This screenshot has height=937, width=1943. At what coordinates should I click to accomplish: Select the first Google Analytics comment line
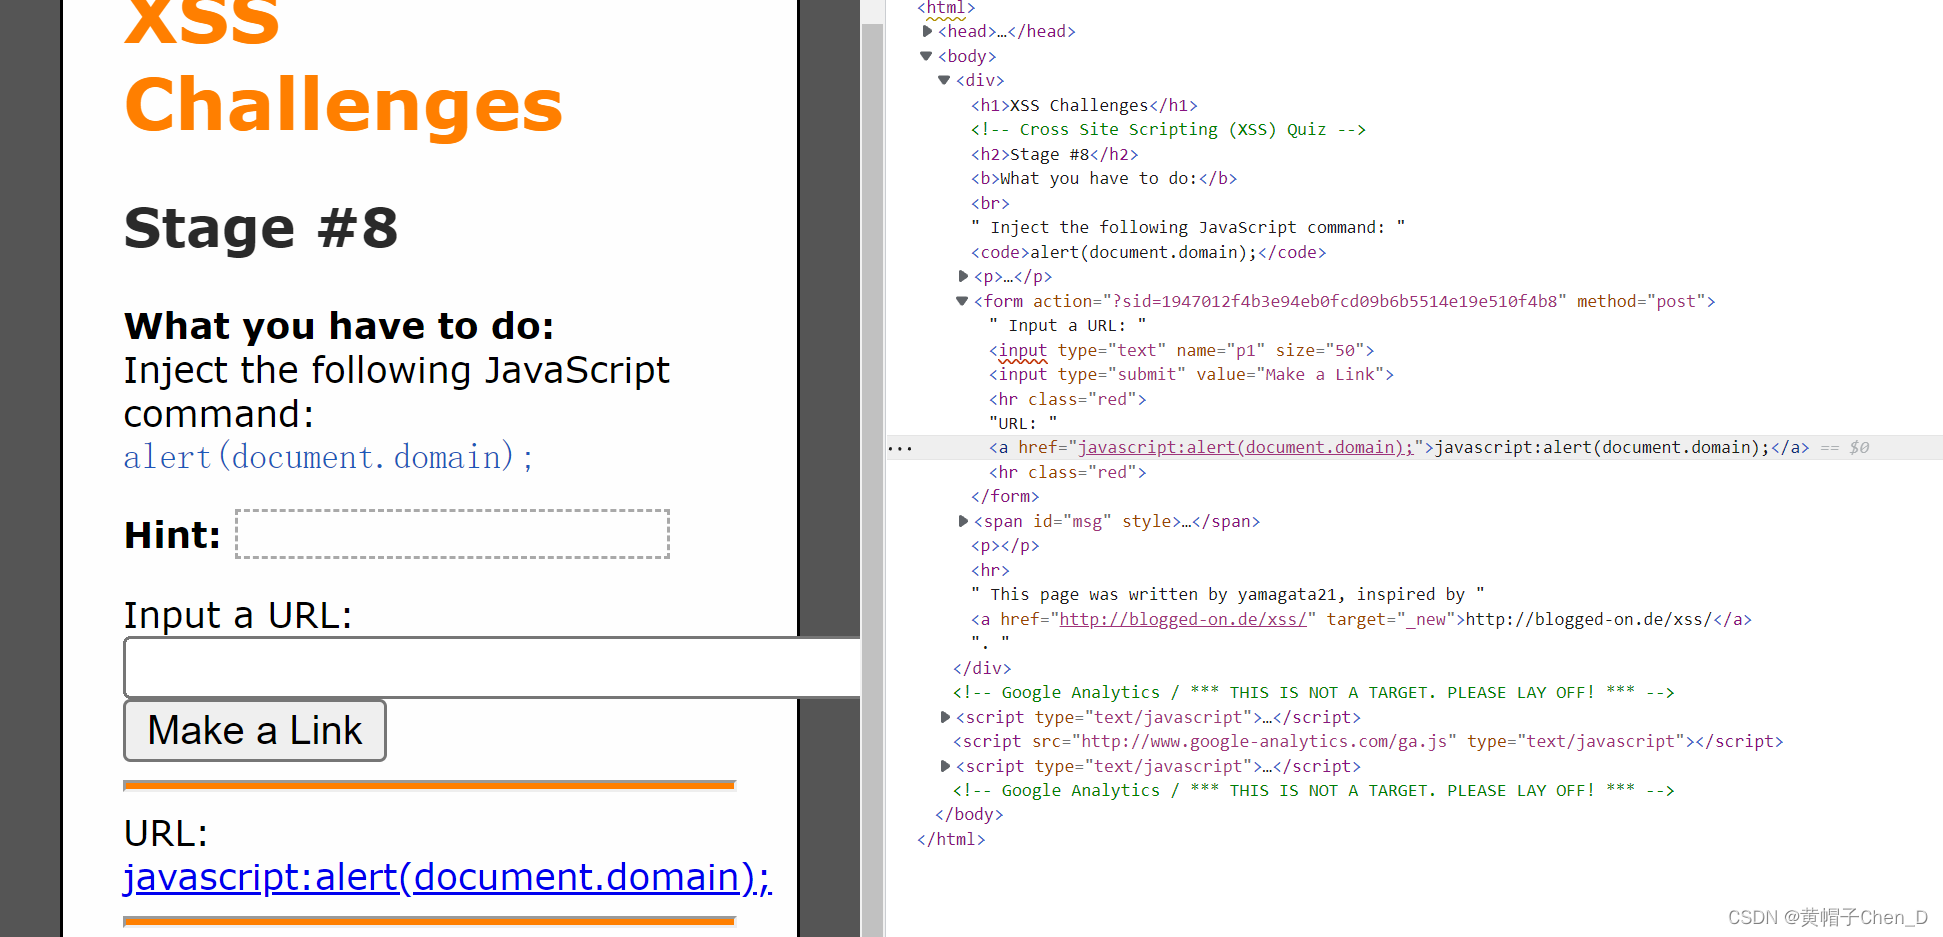click(1313, 692)
